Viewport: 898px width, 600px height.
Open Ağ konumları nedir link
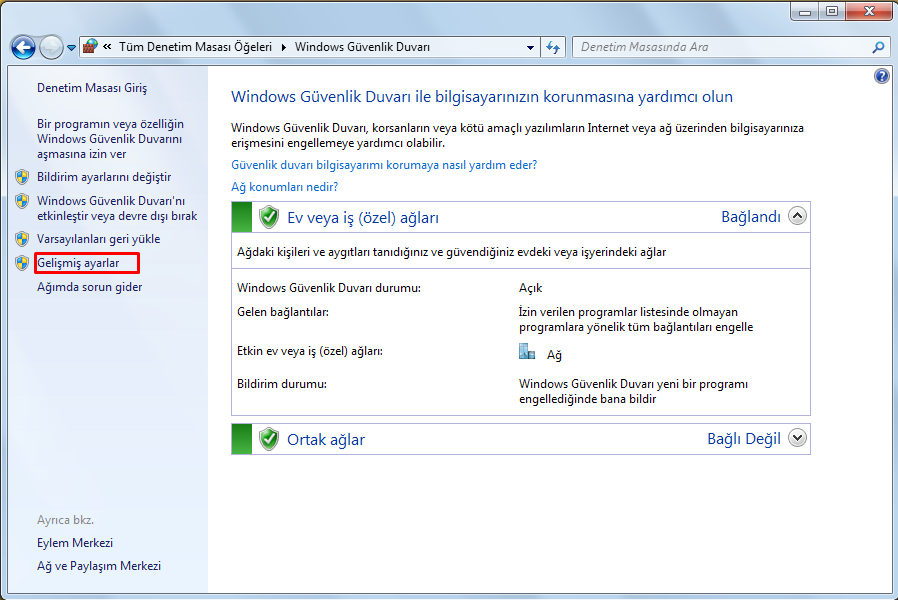pos(285,187)
